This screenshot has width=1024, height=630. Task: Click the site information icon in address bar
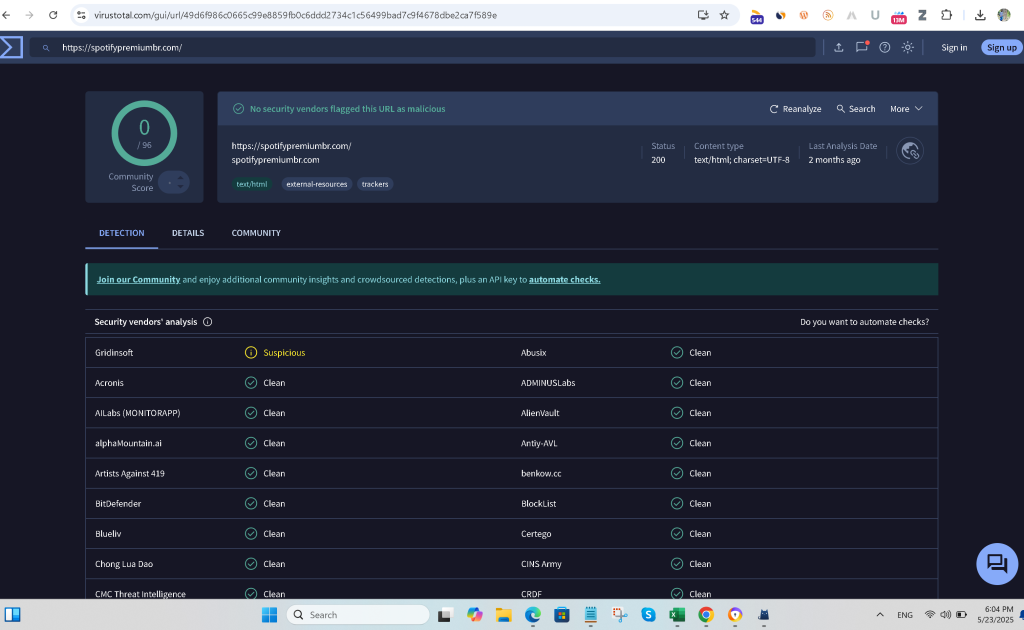coord(81,15)
